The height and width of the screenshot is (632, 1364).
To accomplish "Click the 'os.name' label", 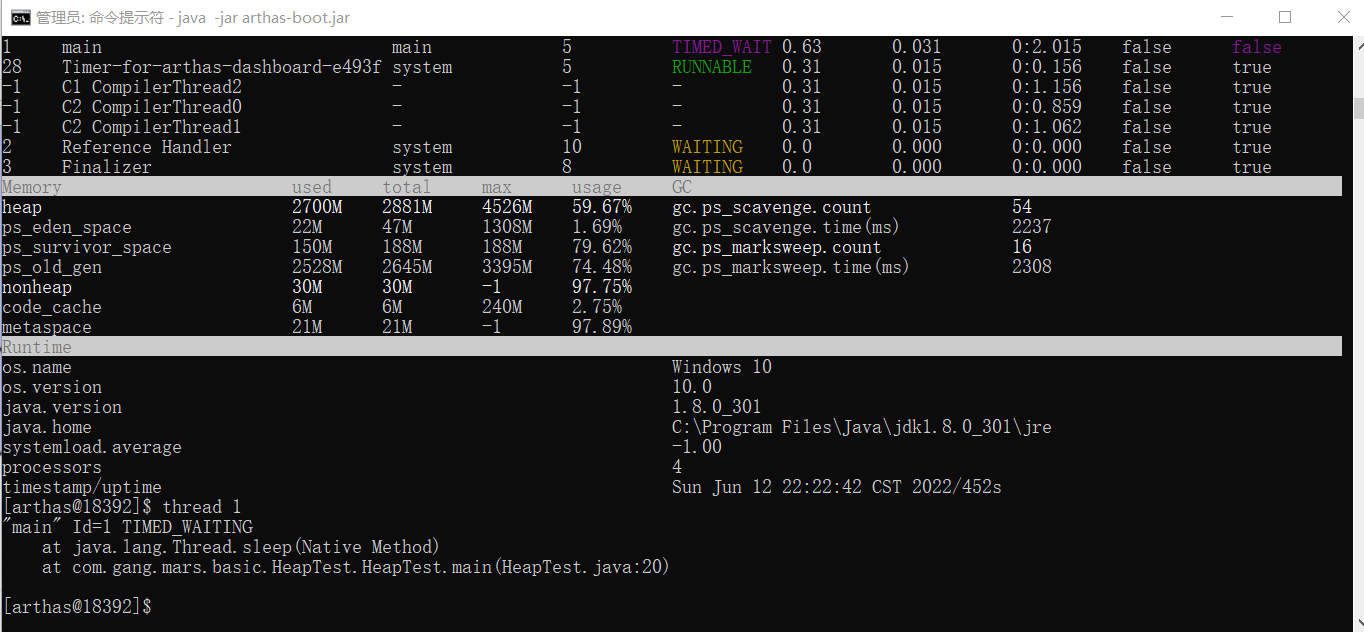I will [37, 367].
